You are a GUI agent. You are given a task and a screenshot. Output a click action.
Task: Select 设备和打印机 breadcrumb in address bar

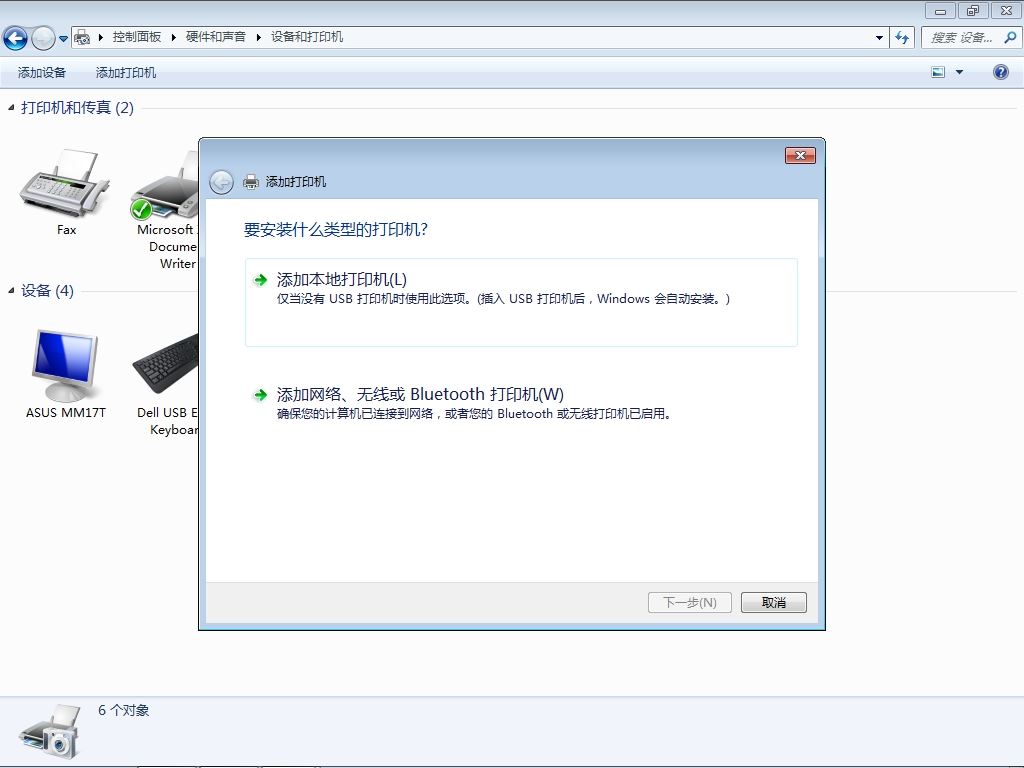coord(307,37)
